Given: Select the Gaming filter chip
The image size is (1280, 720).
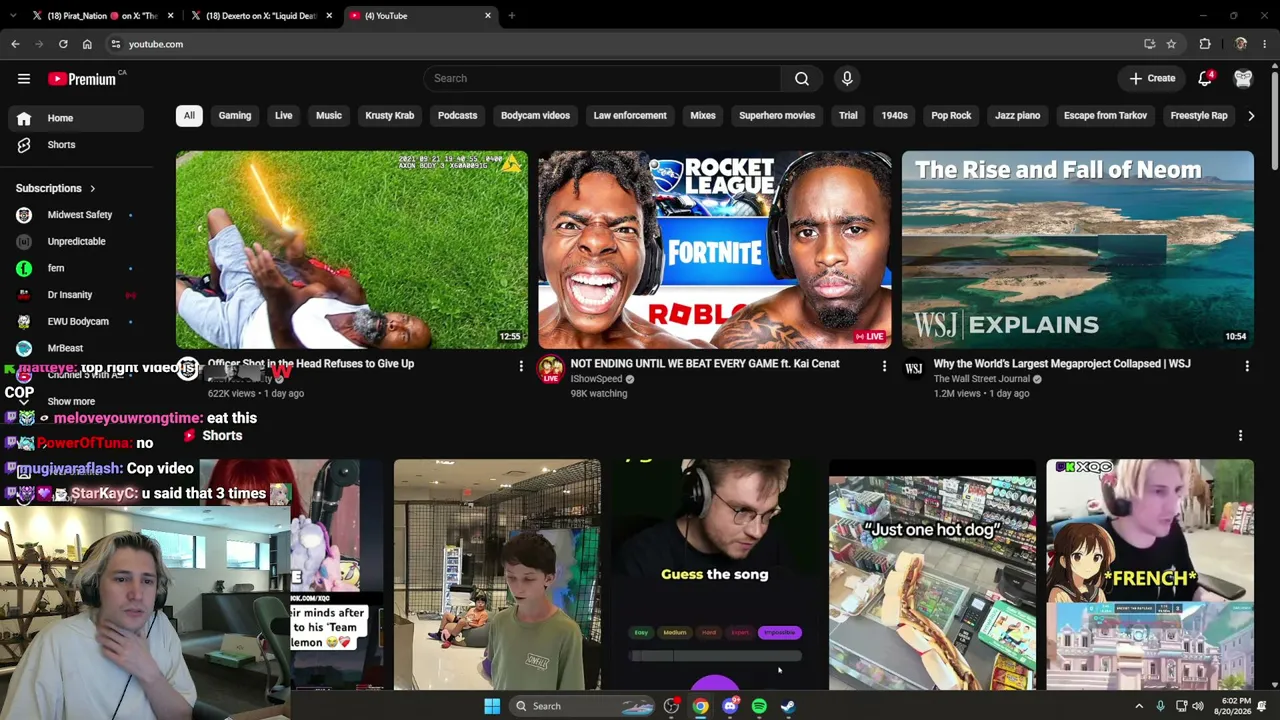Looking at the screenshot, I should 235,116.
